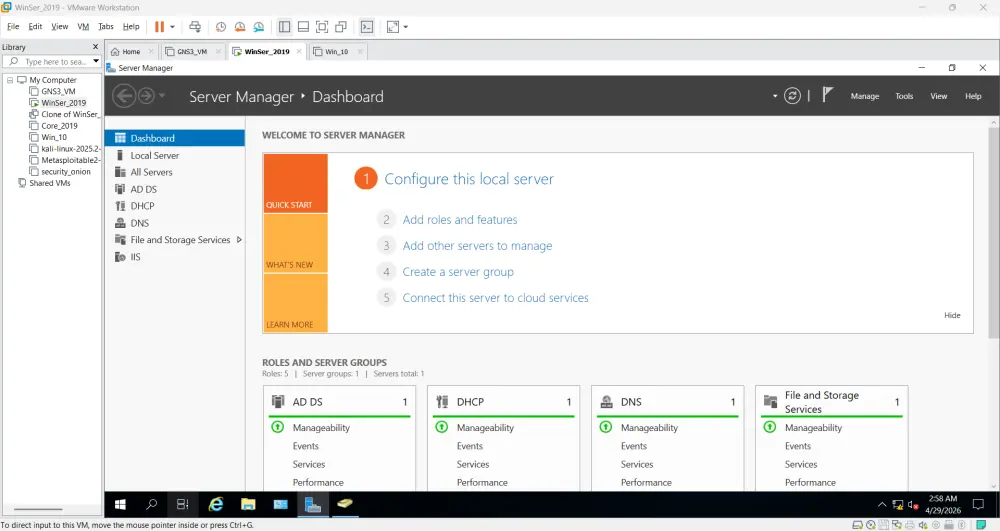Switch to the Win_10 tab

click(x=336, y=52)
